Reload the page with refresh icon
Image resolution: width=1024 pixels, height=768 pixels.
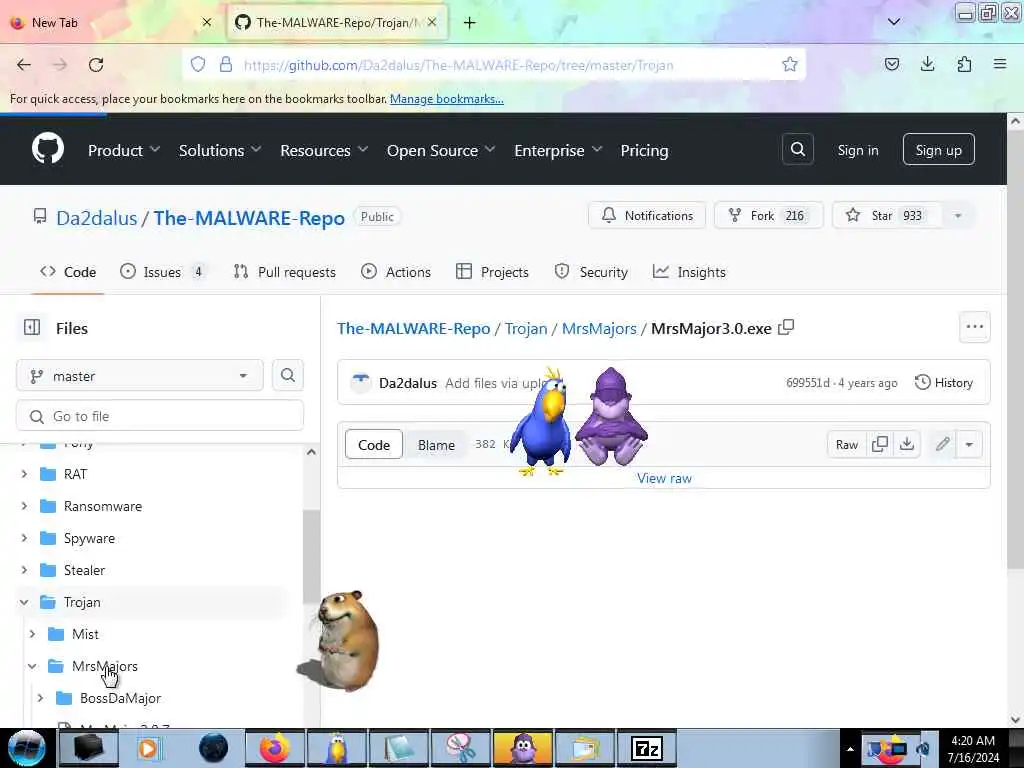pos(96,65)
